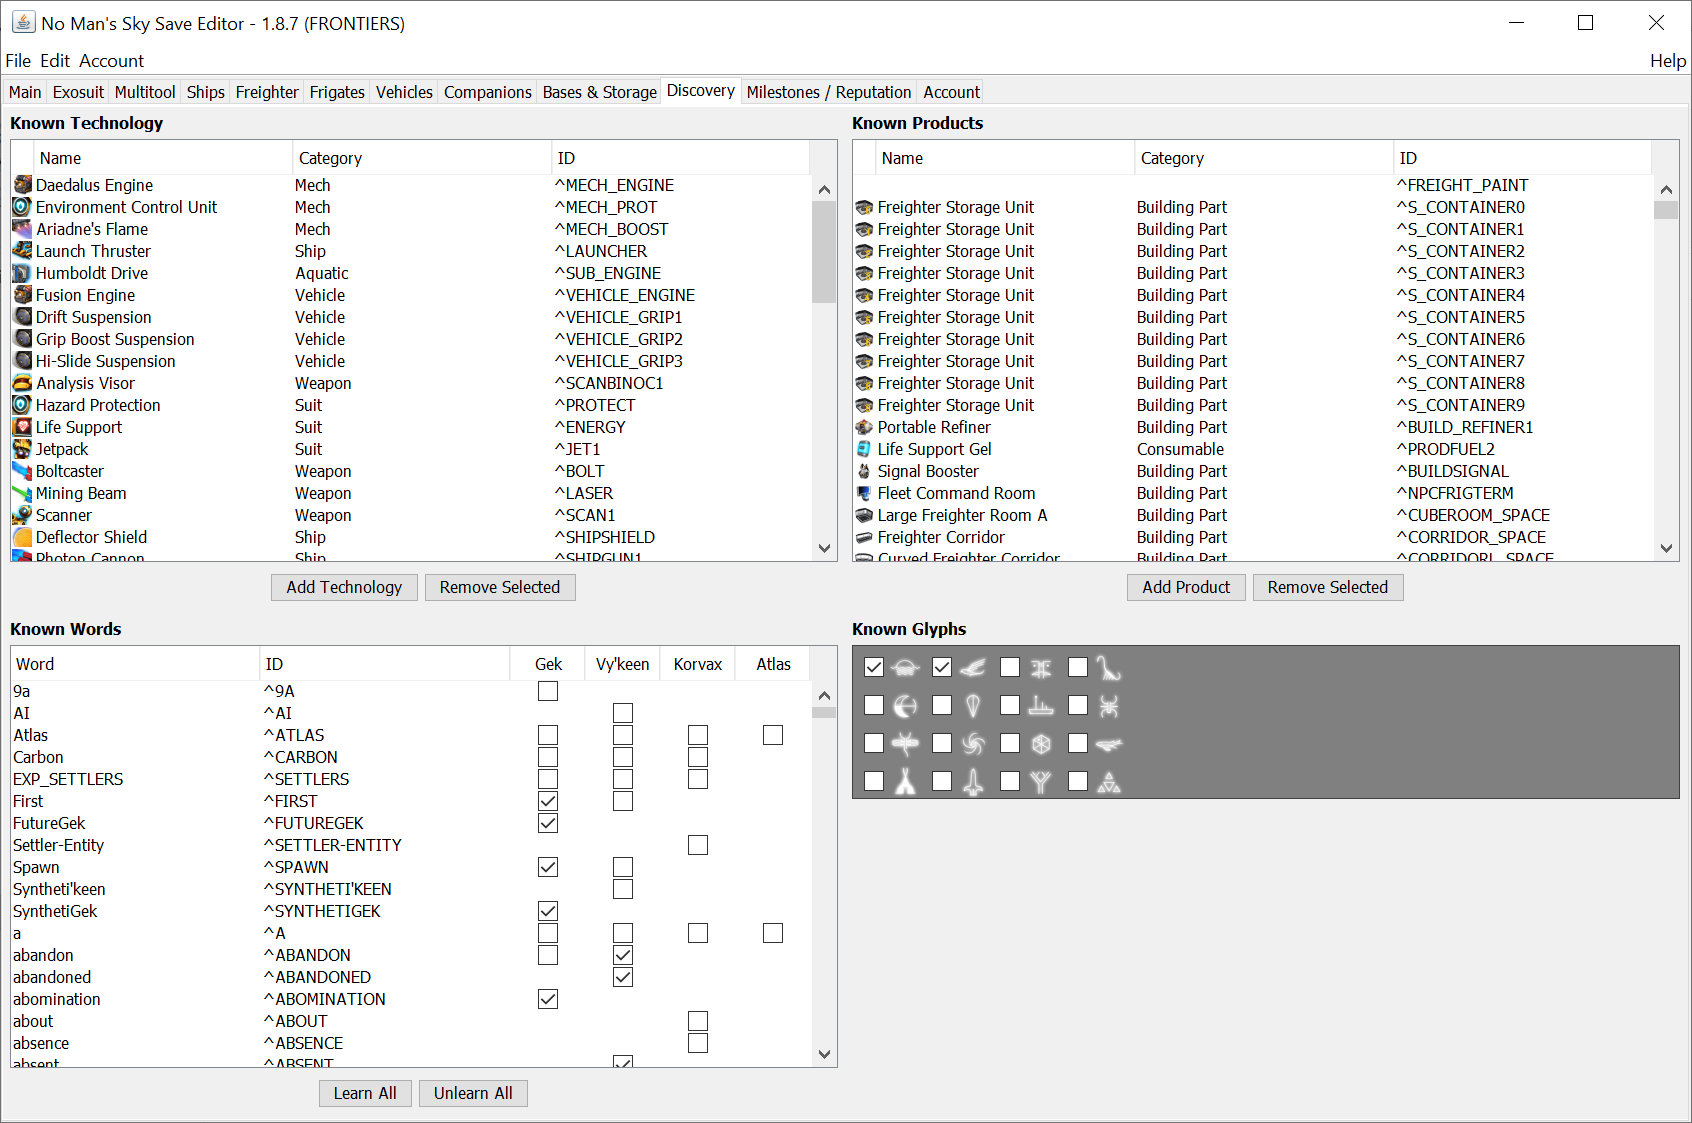Click the Signal Booster icon
1692x1123 pixels.
(865, 471)
